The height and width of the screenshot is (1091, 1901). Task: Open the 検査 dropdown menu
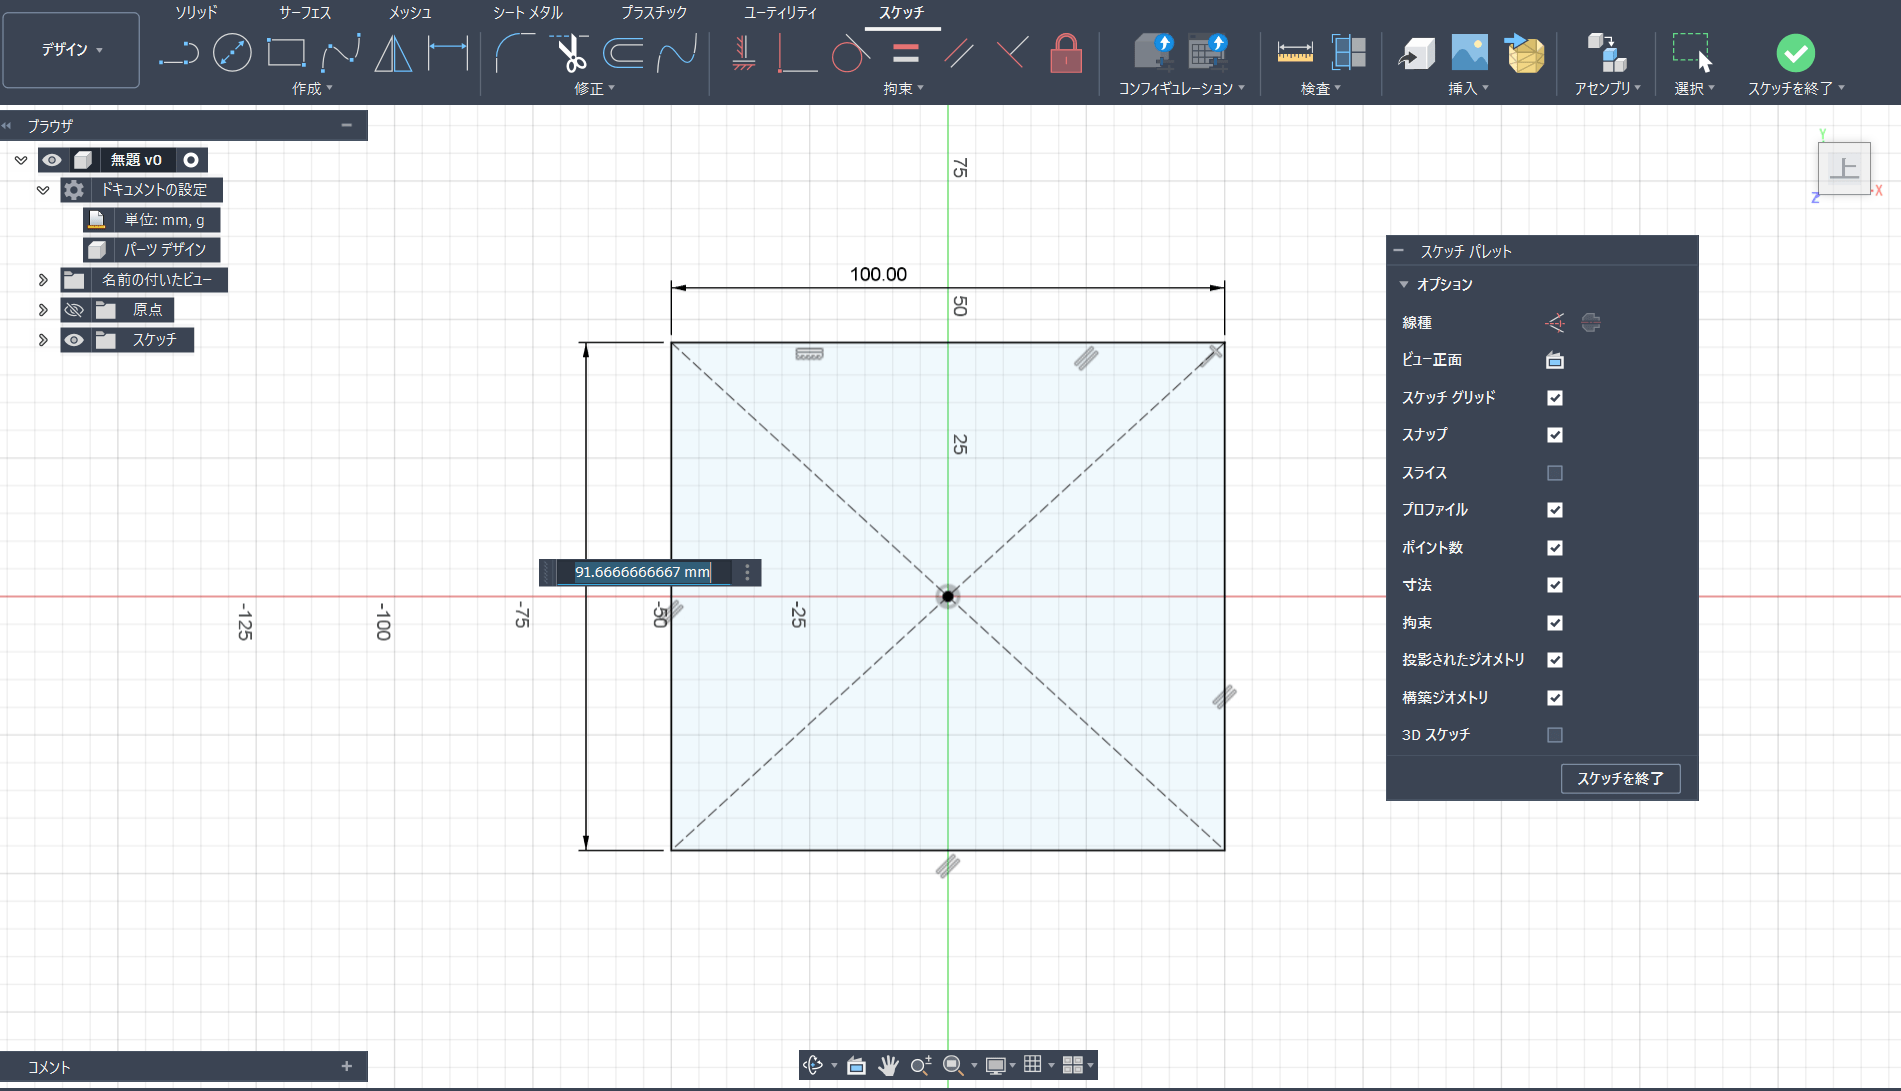(1320, 89)
